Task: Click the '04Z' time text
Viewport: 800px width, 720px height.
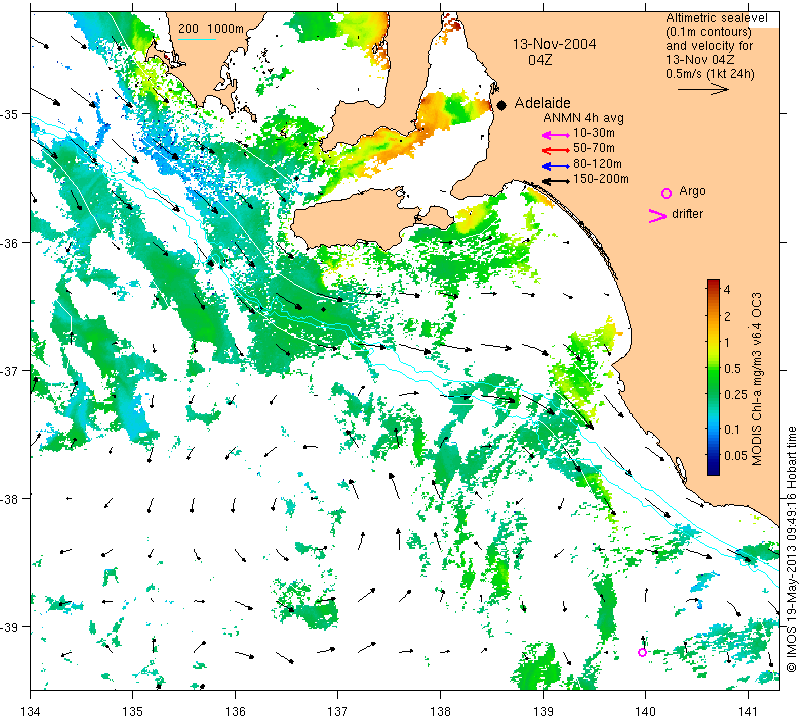Action: point(540,60)
